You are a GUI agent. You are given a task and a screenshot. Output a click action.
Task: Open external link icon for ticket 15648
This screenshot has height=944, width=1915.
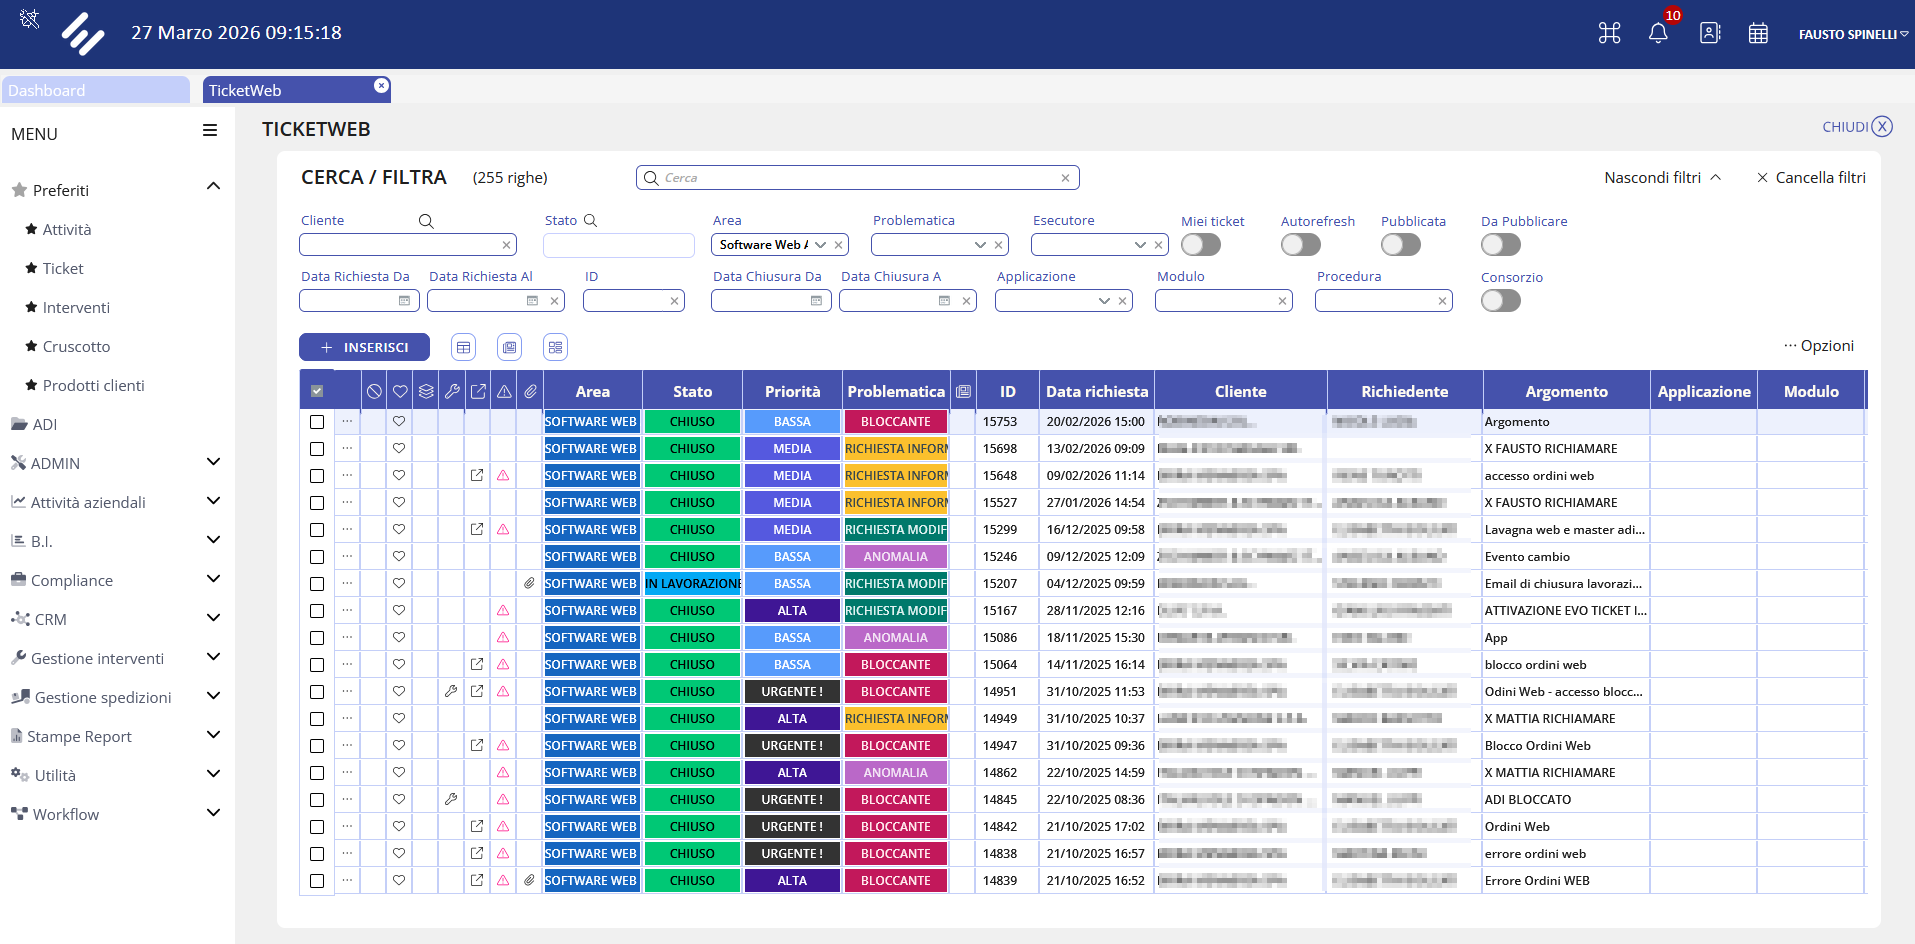point(477,476)
